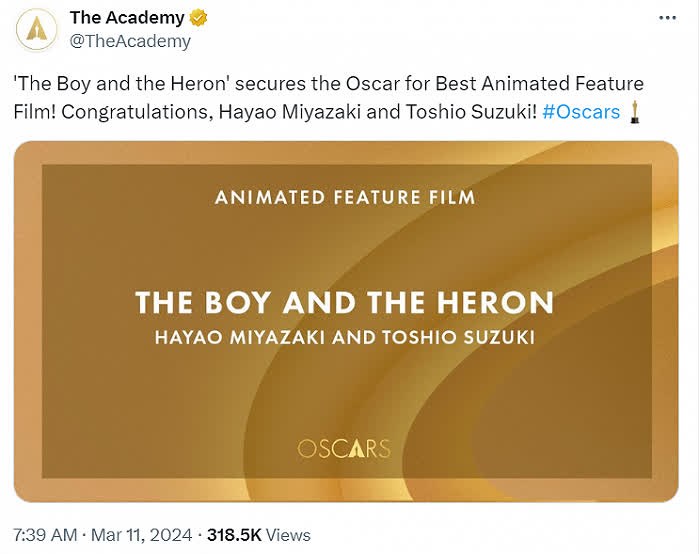
Task: Open The Academy display name link
Action: pos(127,18)
